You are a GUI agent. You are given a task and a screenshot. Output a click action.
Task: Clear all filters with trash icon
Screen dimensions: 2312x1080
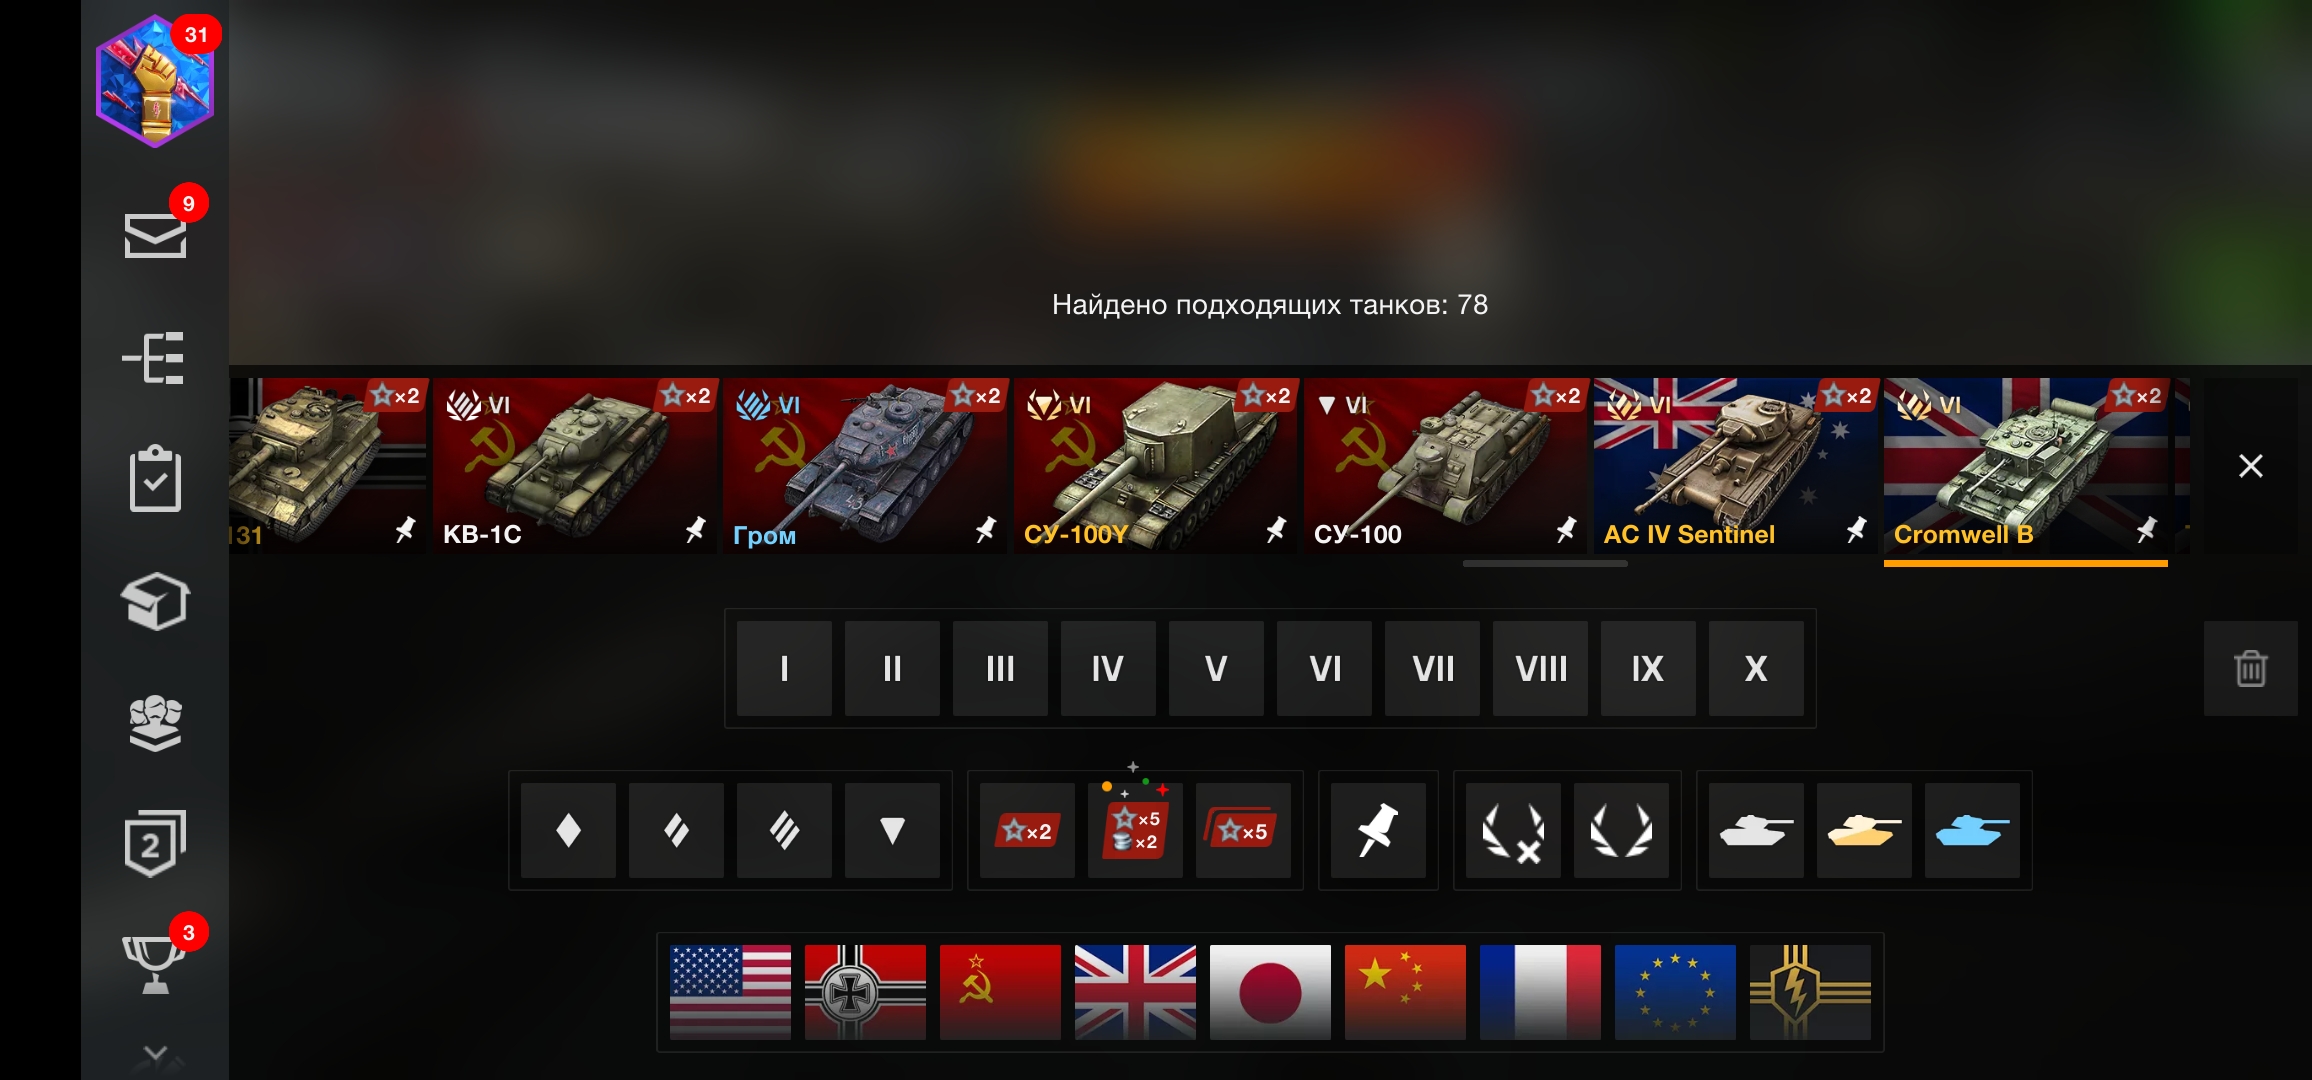[2250, 668]
